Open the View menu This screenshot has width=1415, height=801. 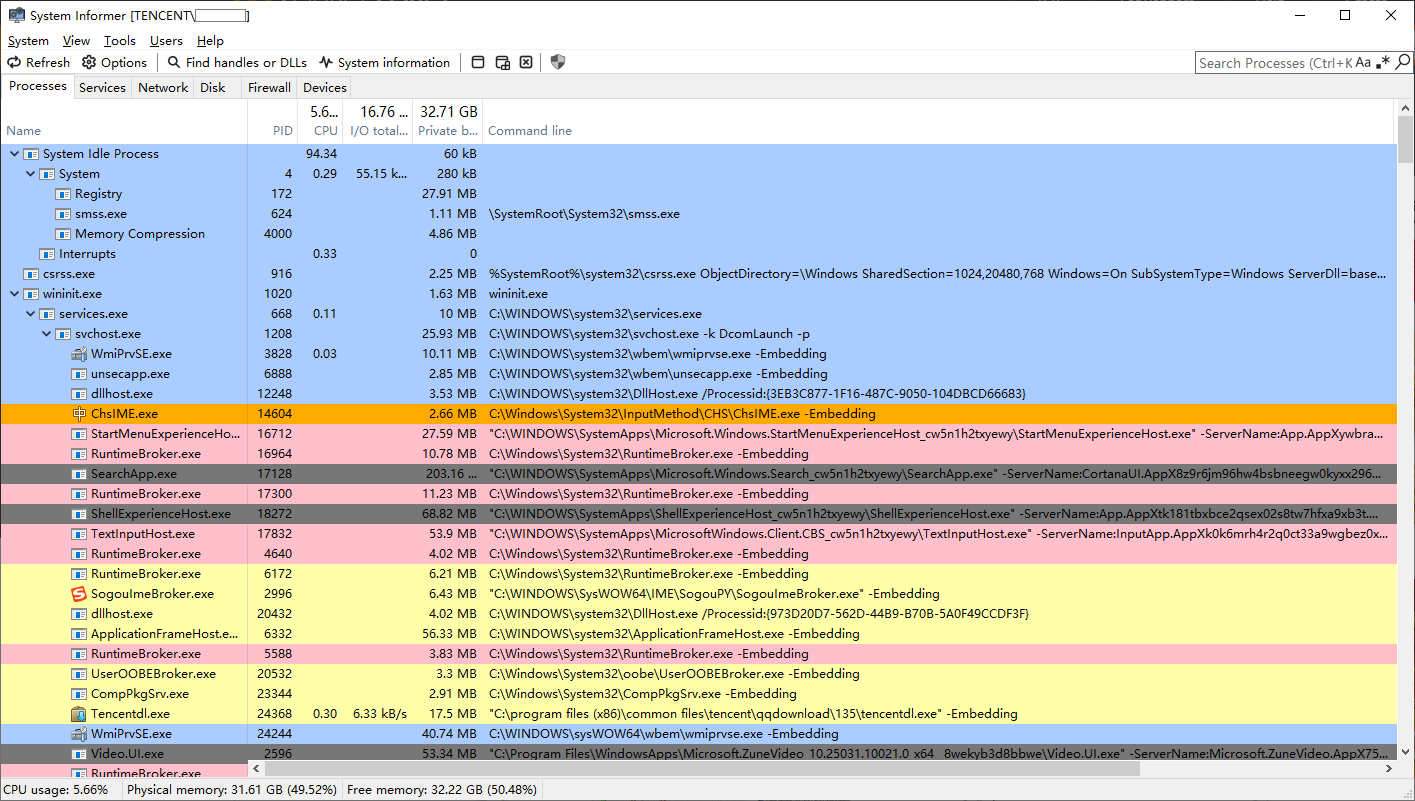coord(76,41)
